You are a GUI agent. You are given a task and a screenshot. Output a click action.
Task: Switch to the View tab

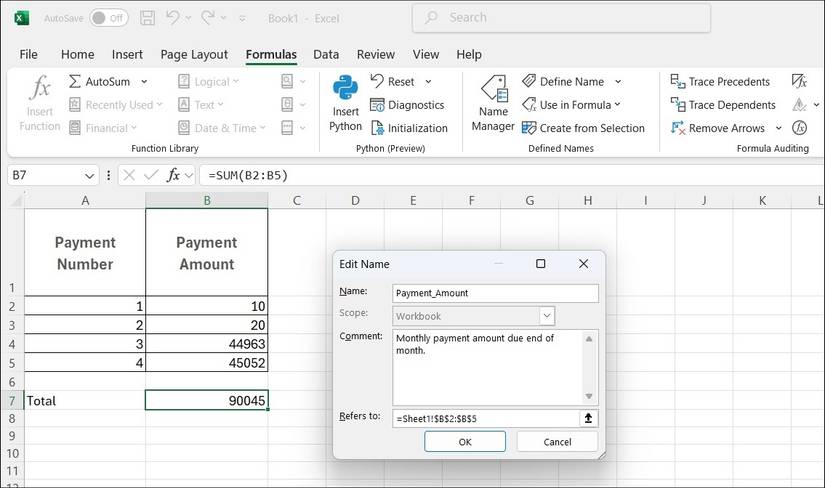(426, 54)
